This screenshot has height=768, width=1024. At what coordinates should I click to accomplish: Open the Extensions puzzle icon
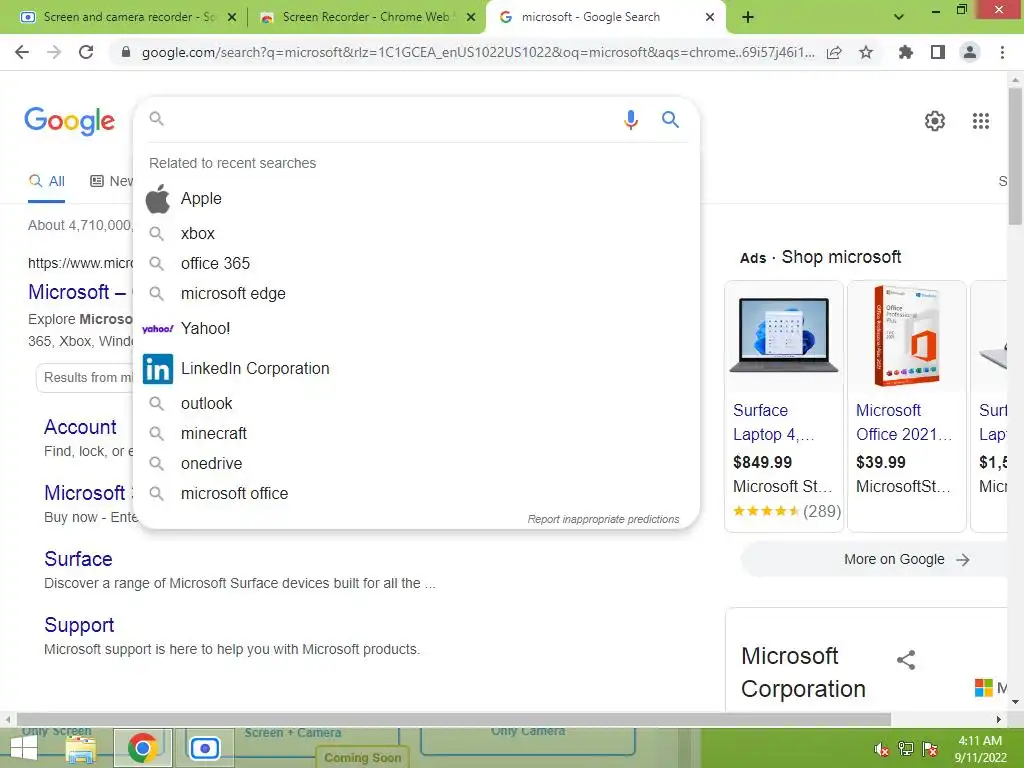905,52
